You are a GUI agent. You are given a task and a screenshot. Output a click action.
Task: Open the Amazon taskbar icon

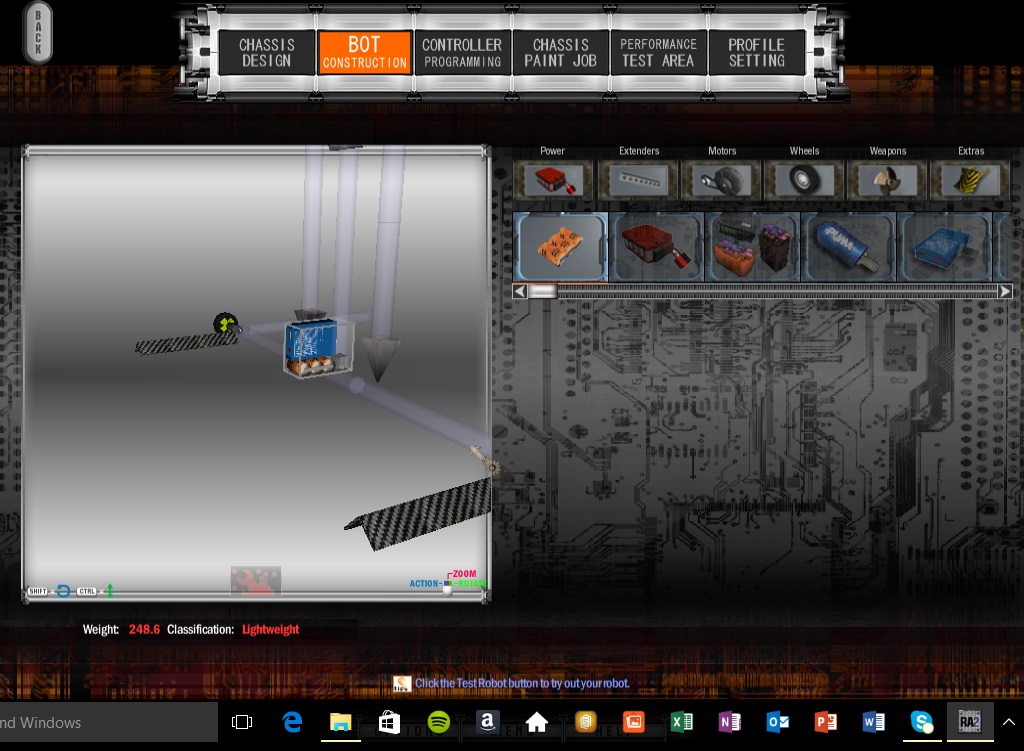(x=487, y=722)
